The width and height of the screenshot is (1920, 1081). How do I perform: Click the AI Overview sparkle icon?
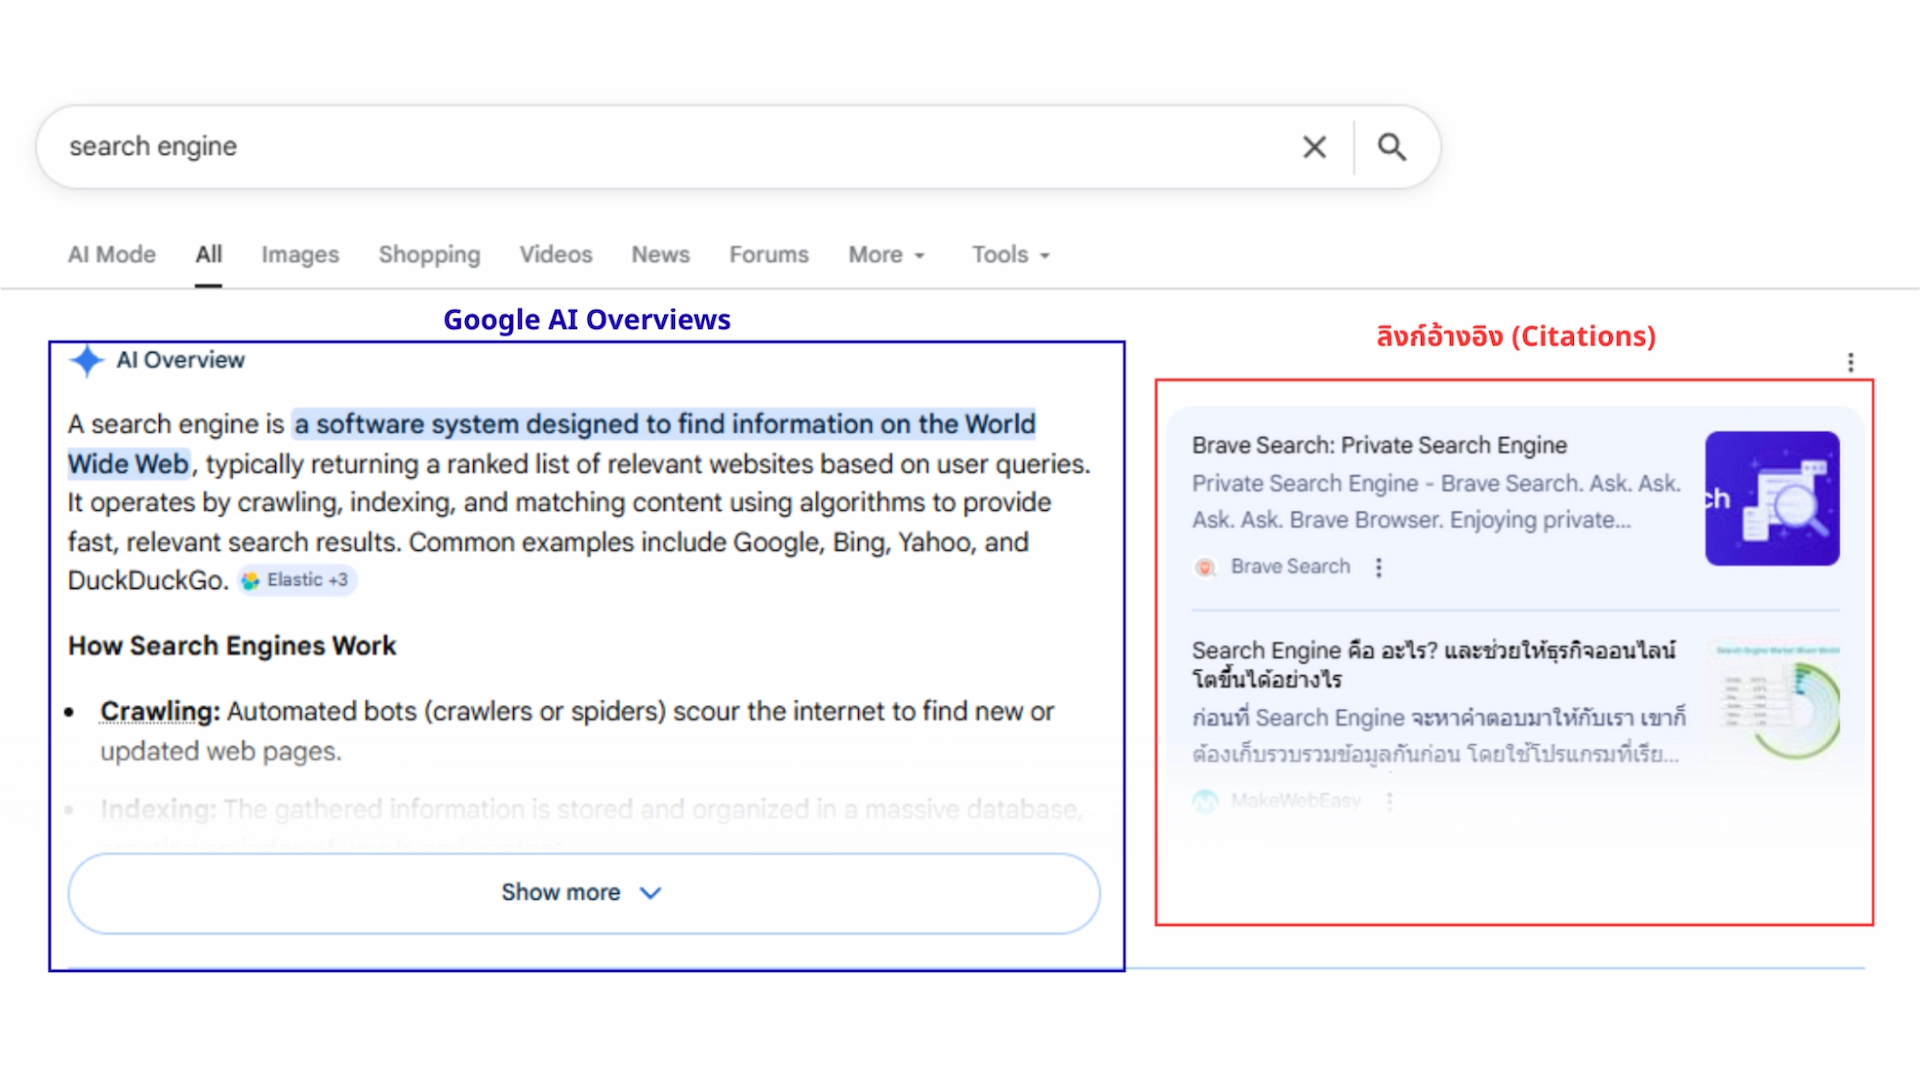87,360
